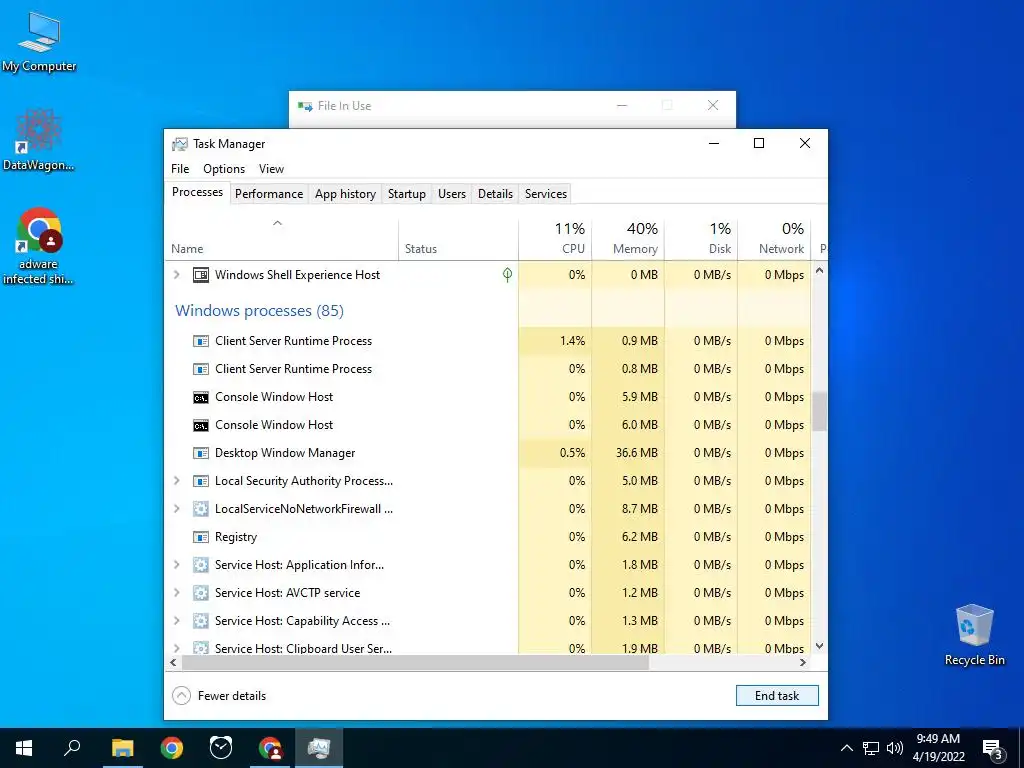The image size is (1024, 768).
Task: Switch to the App history tab
Action: point(345,194)
